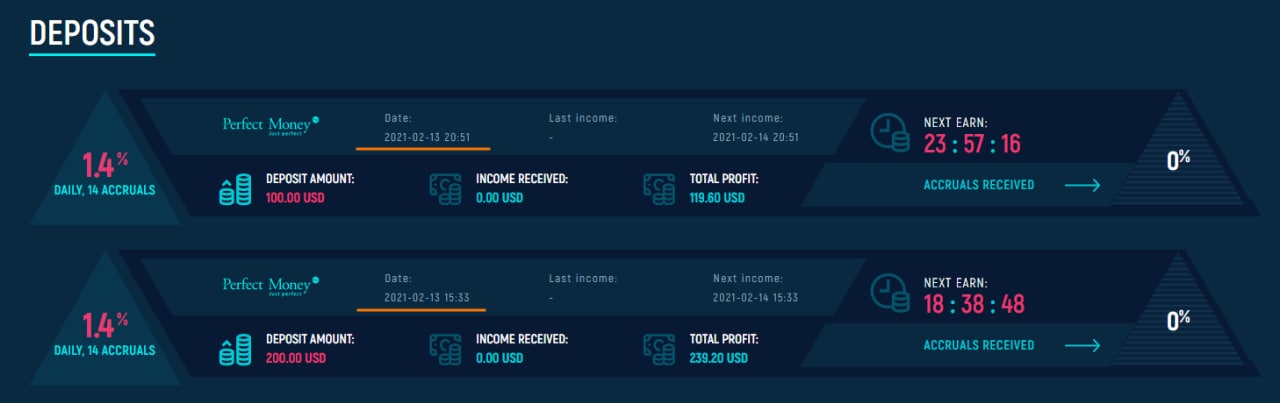Click the arrow next to the second Accruals Received
This screenshot has width=1280, height=403.
click(1082, 345)
